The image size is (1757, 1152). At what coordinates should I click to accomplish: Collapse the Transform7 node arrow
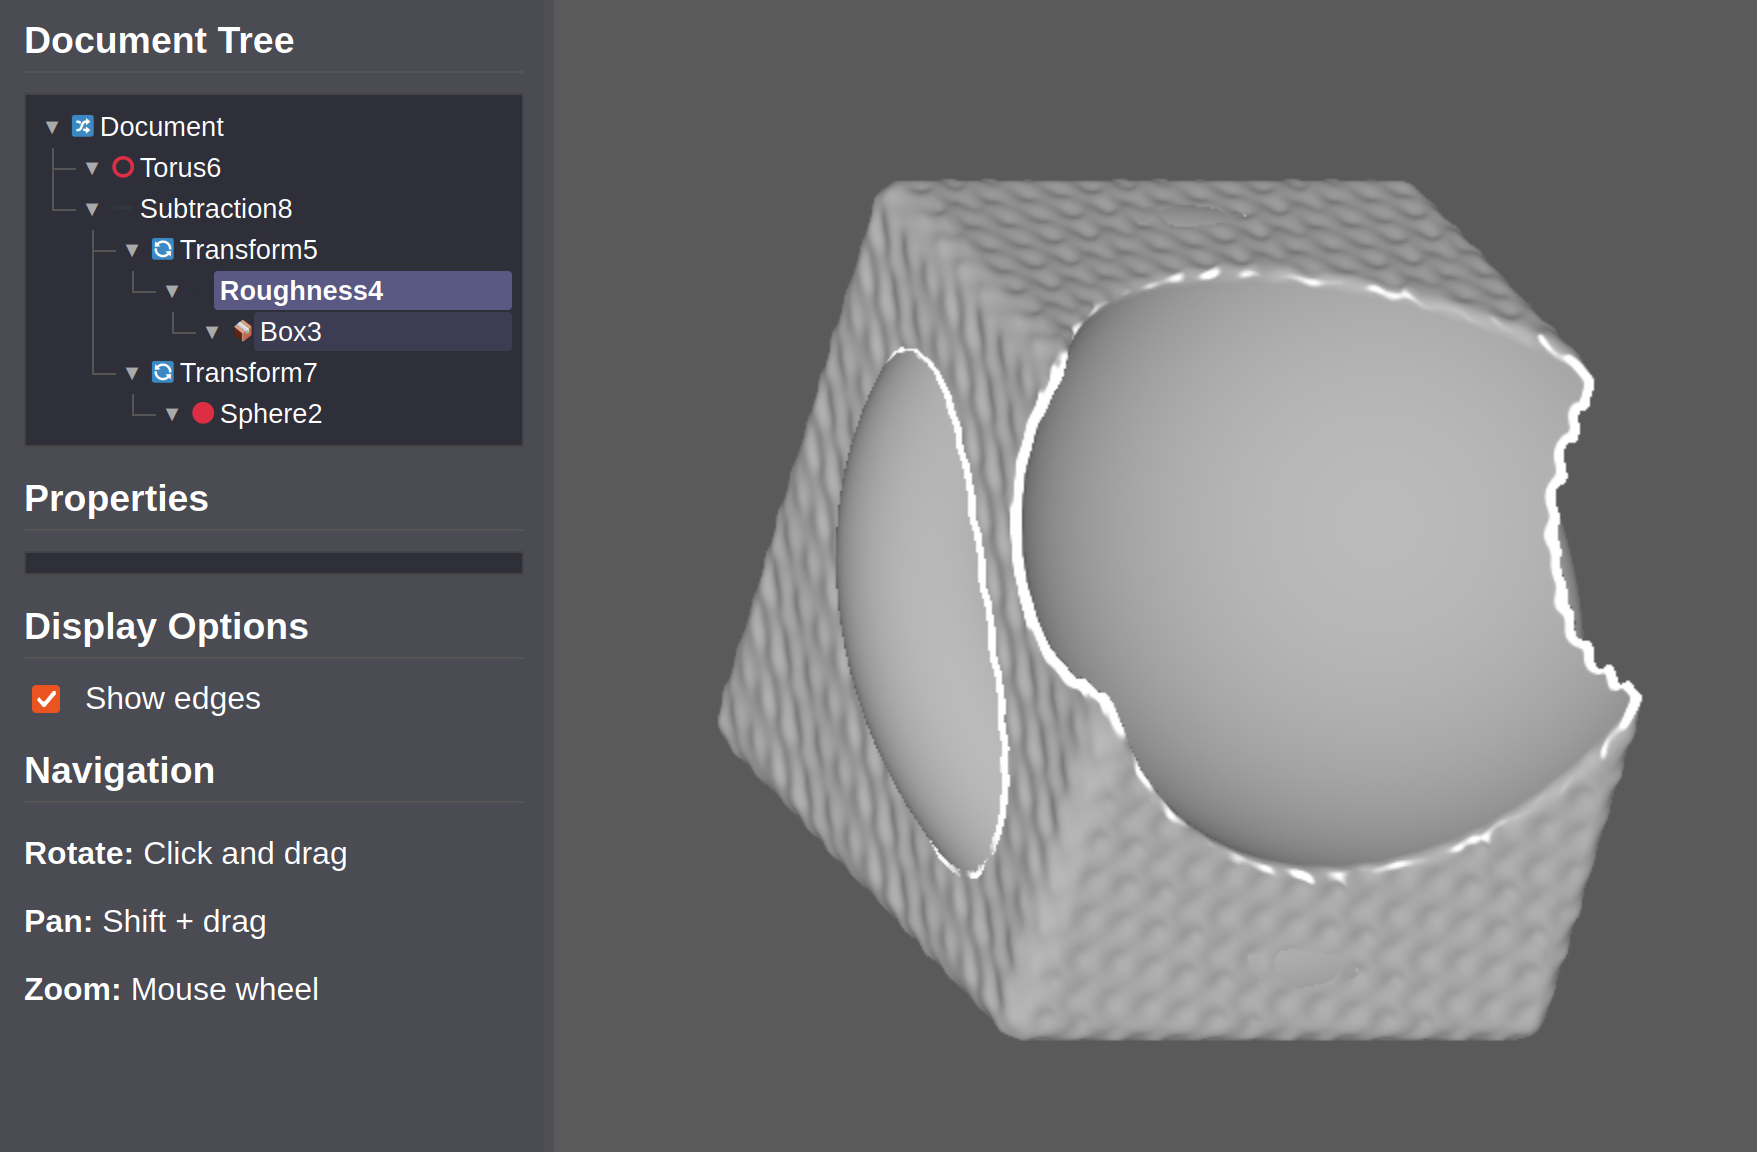132,373
